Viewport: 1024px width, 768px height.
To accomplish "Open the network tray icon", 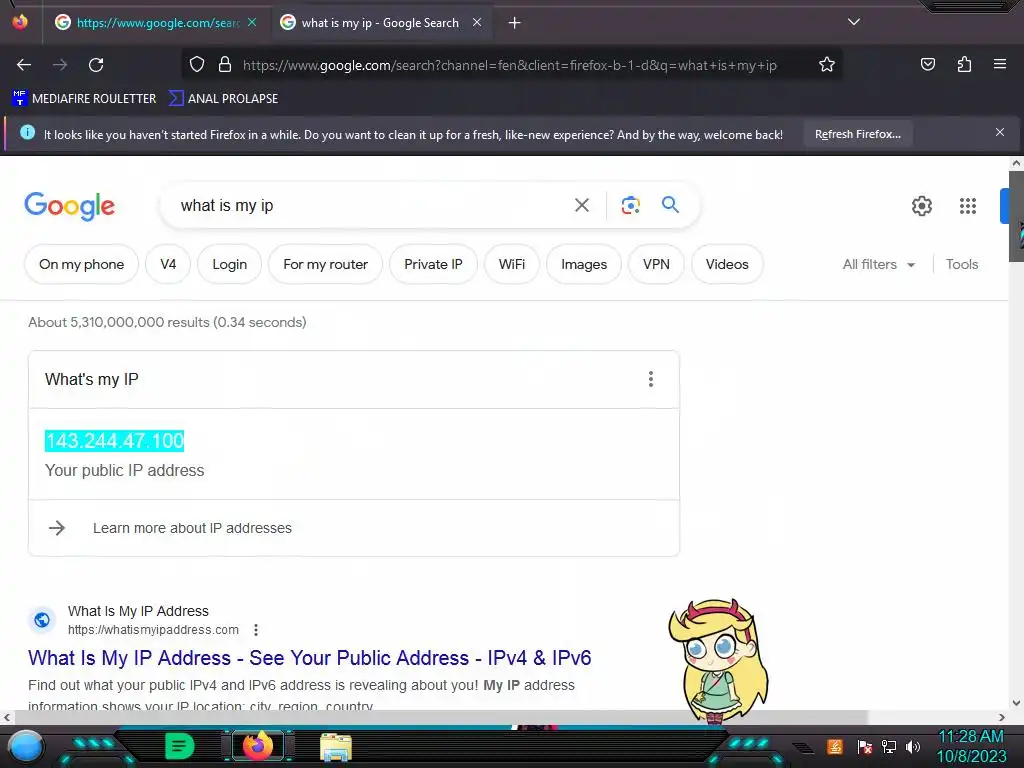I will point(888,747).
